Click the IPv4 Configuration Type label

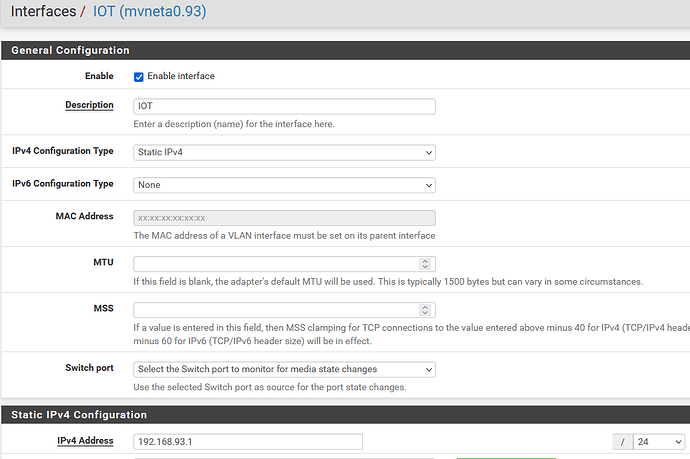click(x=62, y=151)
